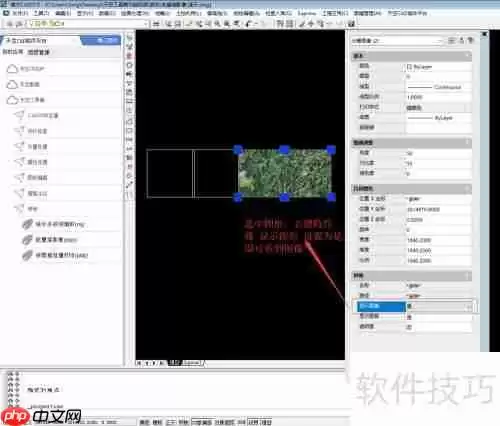Viewport: 500px width, 426px height.
Task: Switch to the Layout1 tab below the drawing
Action: (x=192, y=363)
